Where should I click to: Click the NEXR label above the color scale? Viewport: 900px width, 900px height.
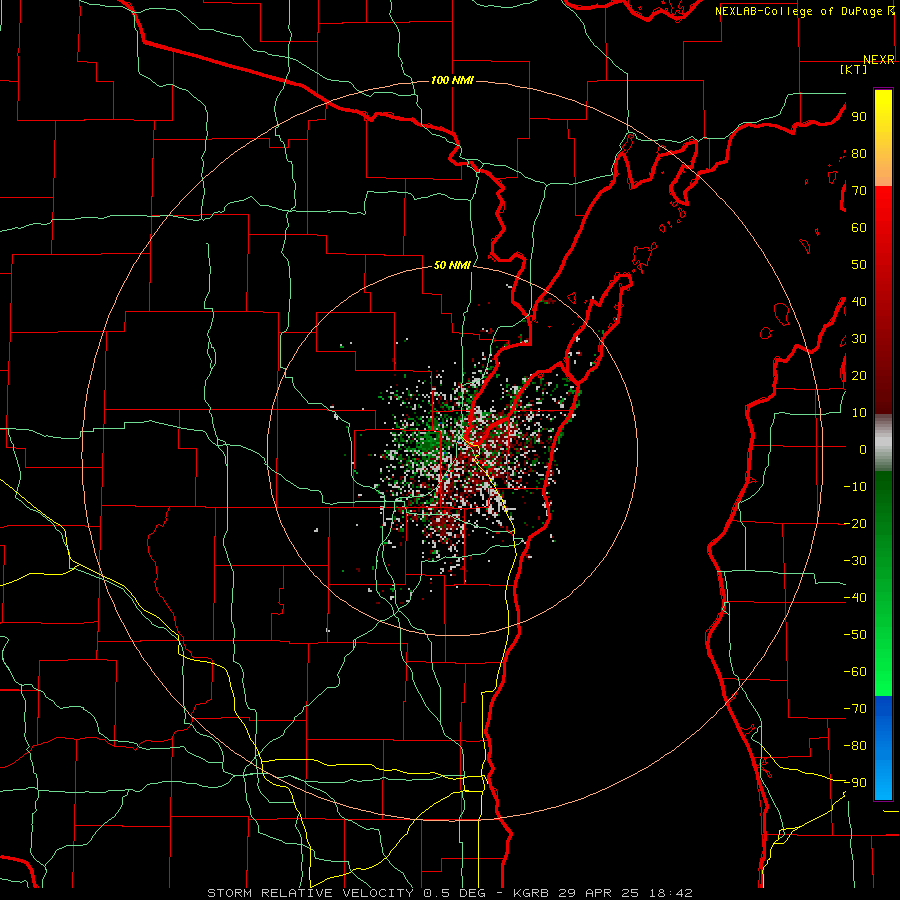[x=879, y=60]
